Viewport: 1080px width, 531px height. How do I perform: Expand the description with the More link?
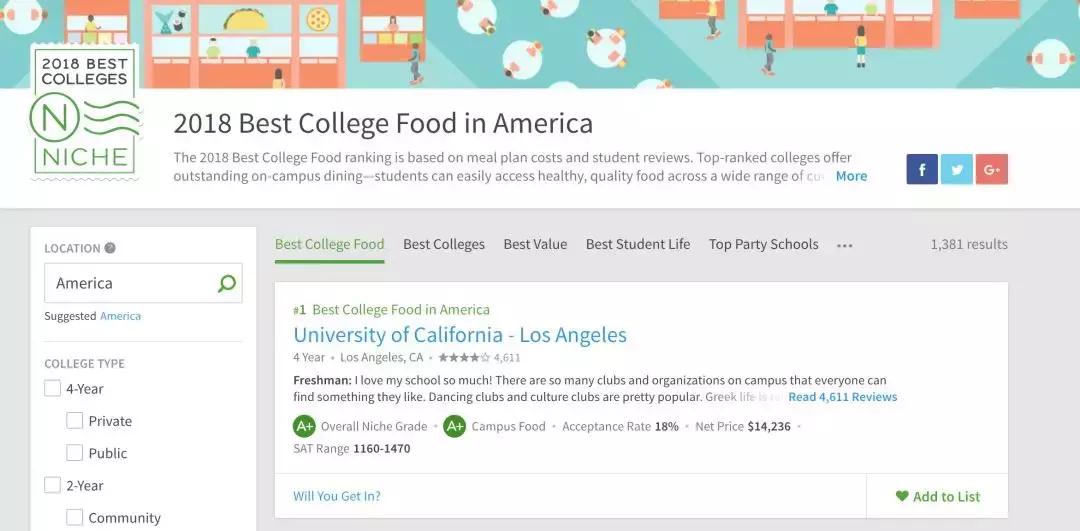click(x=851, y=176)
